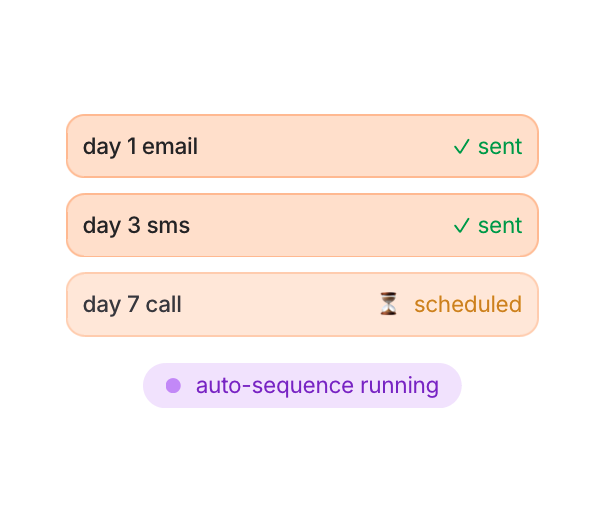Click the 'day 3 sms' label text

tap(136, 226)
